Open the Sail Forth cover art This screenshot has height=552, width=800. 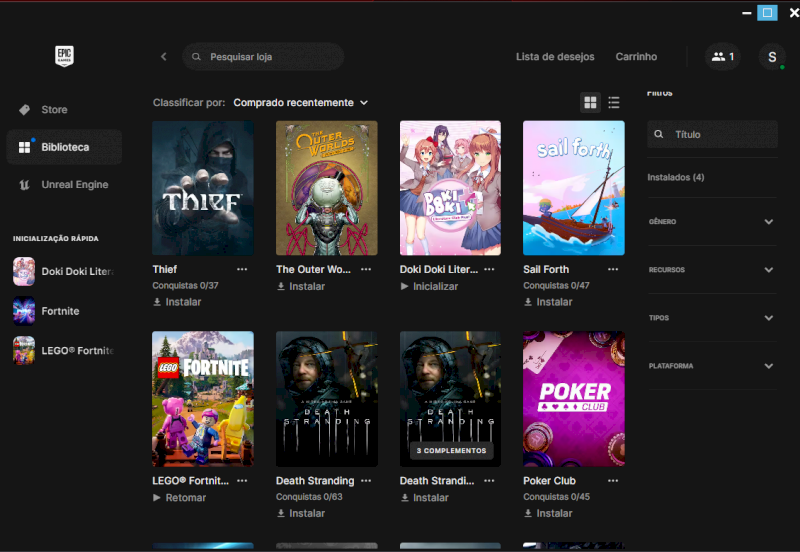(573, 188)
